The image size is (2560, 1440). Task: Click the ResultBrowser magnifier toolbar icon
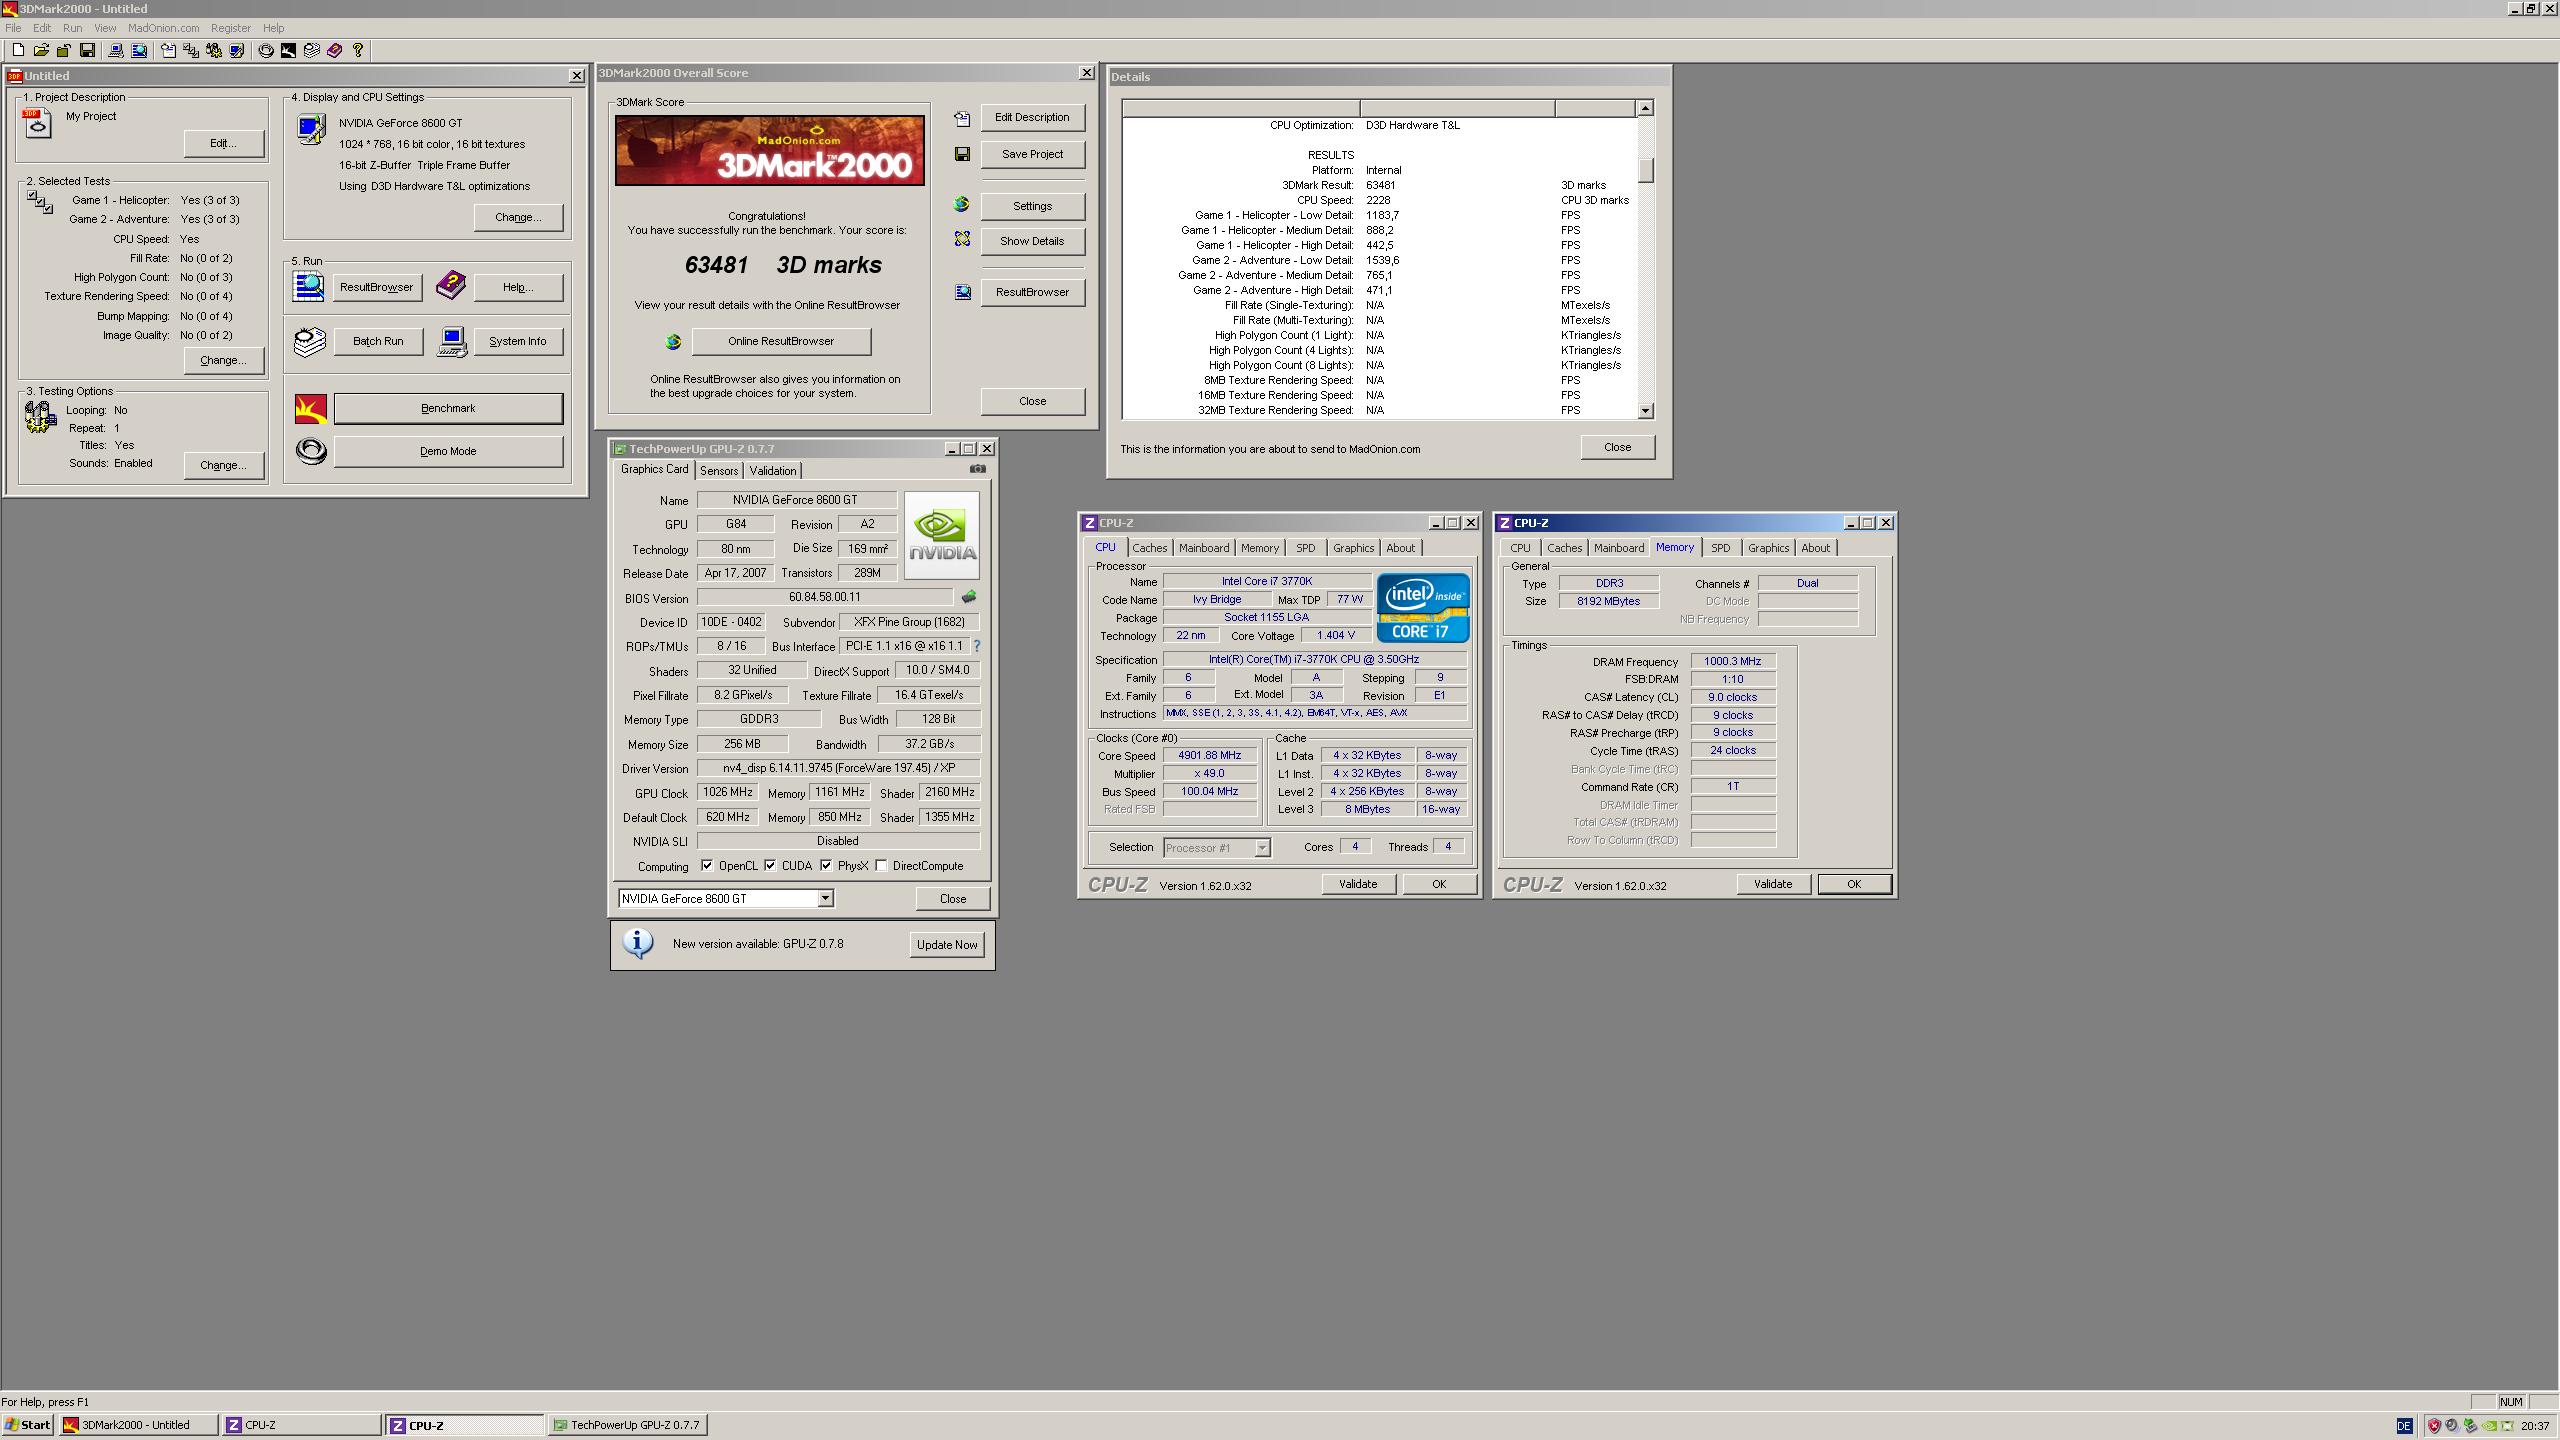(139, 50)
